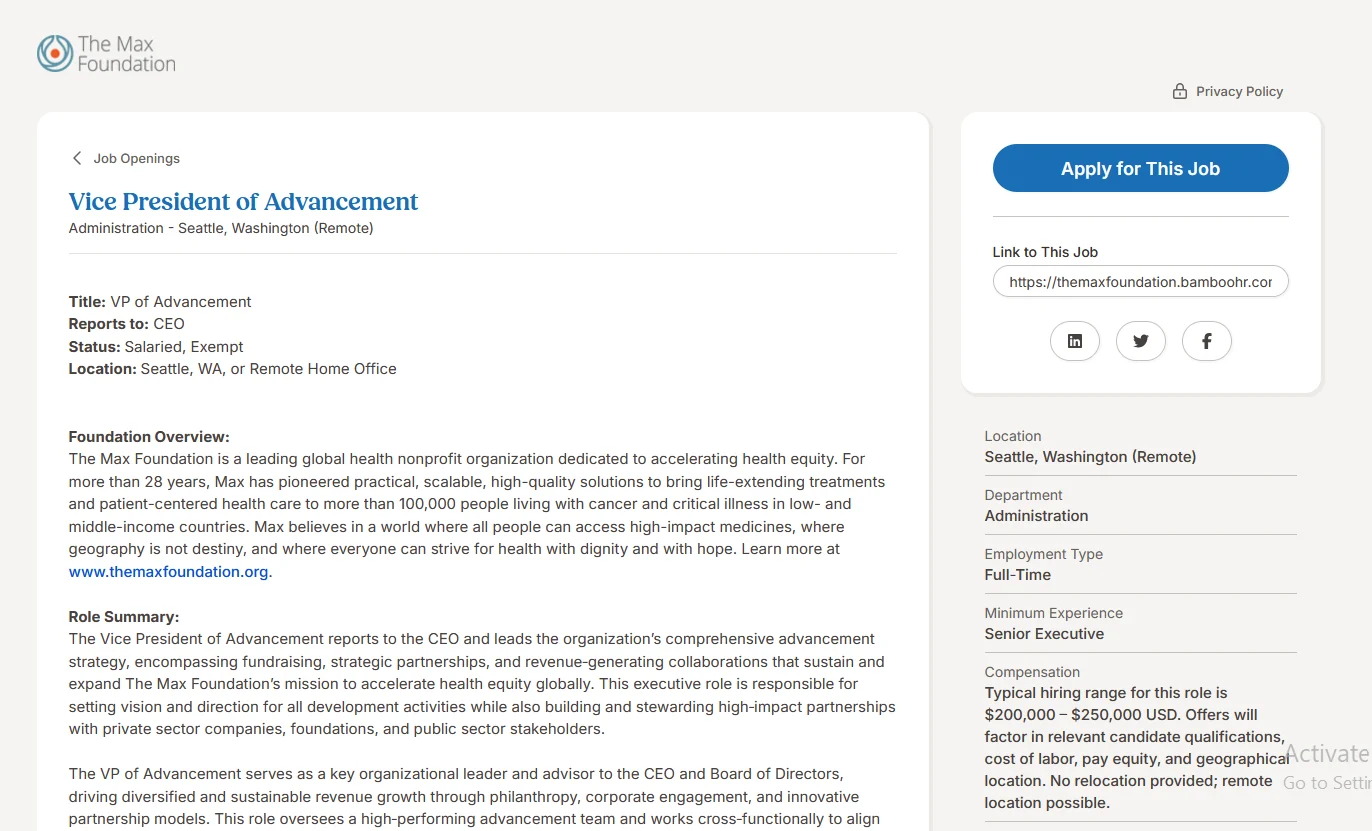Share job on Twitter
The height and width of the screenshot is (831, 1372).
tap(1141, 341)
